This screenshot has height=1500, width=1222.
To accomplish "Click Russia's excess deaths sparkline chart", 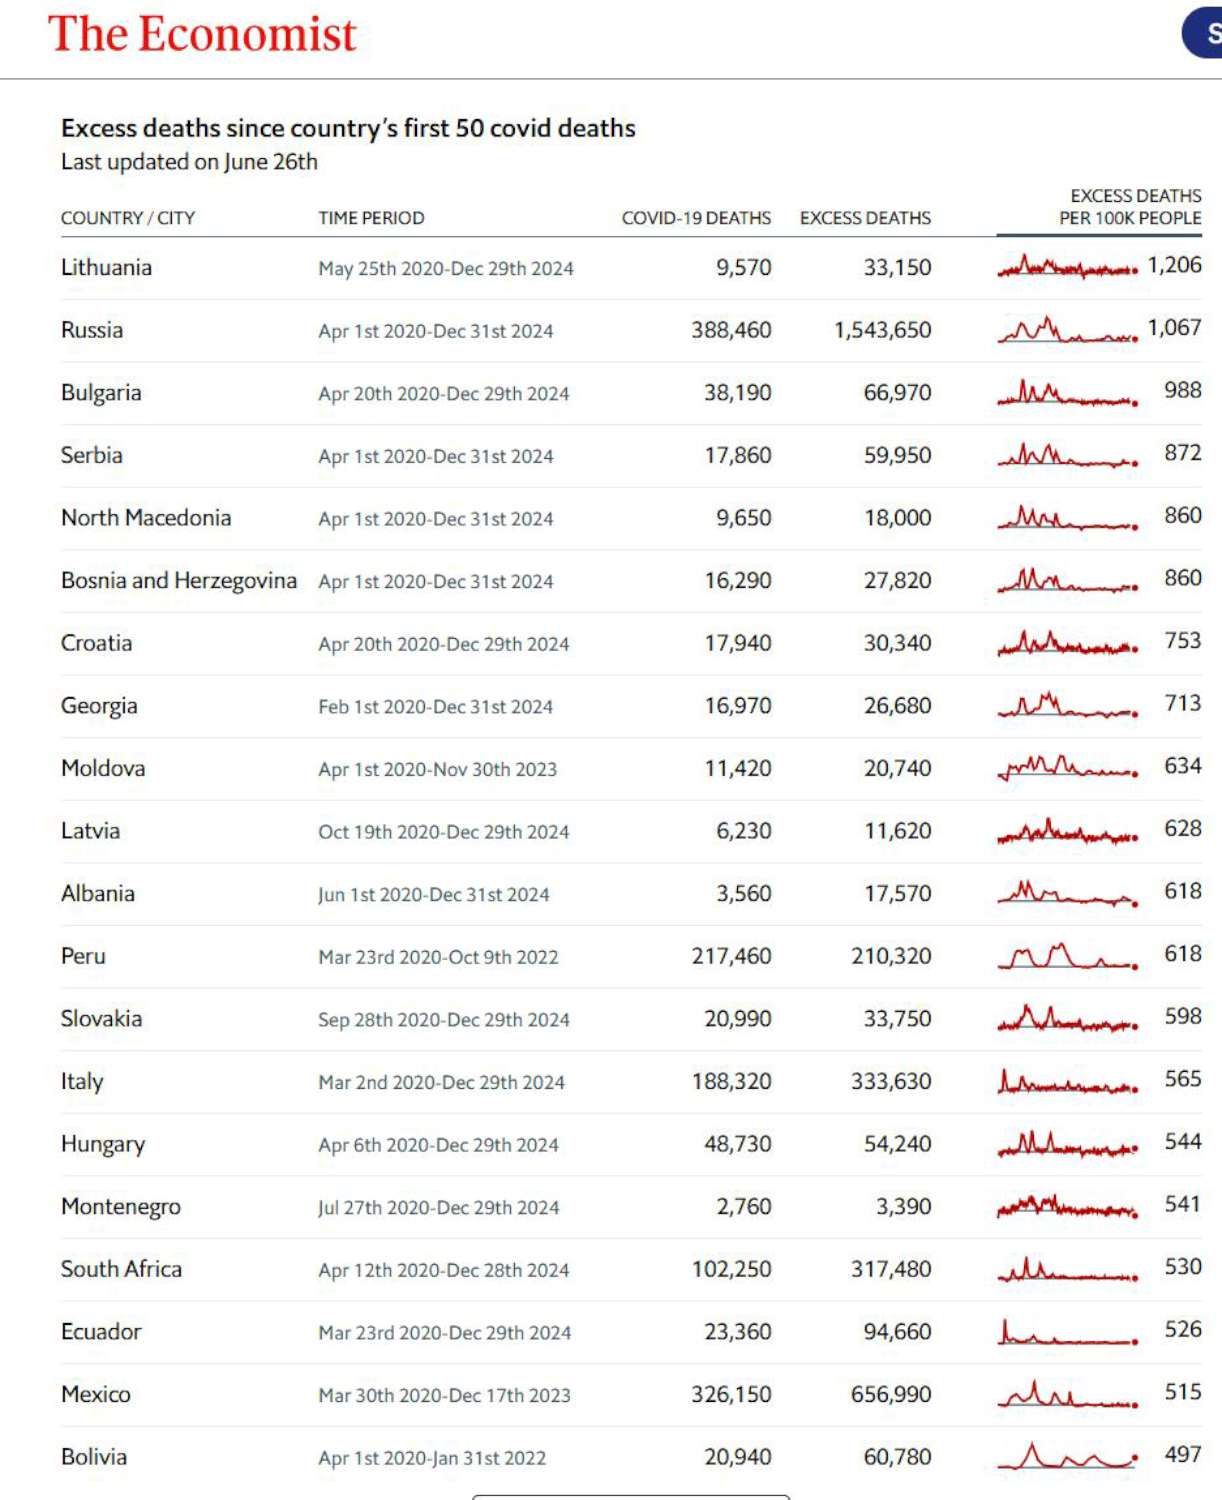I will (x=1067, y=330).
